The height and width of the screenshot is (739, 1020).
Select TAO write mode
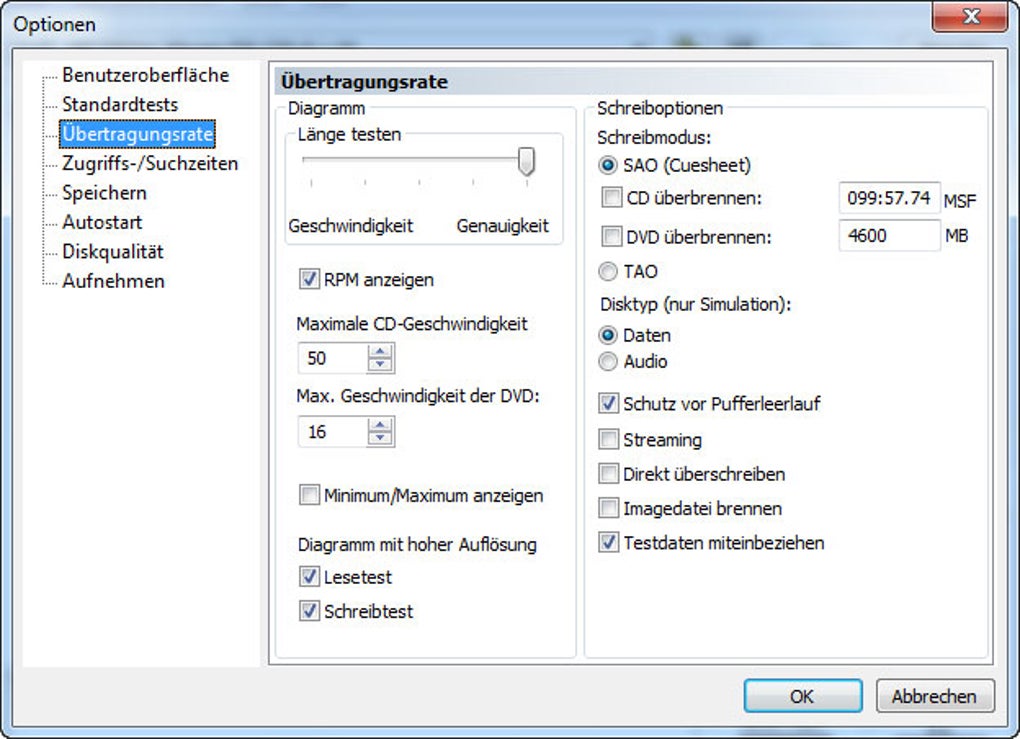pyautogui.click(x=608, y=271)
